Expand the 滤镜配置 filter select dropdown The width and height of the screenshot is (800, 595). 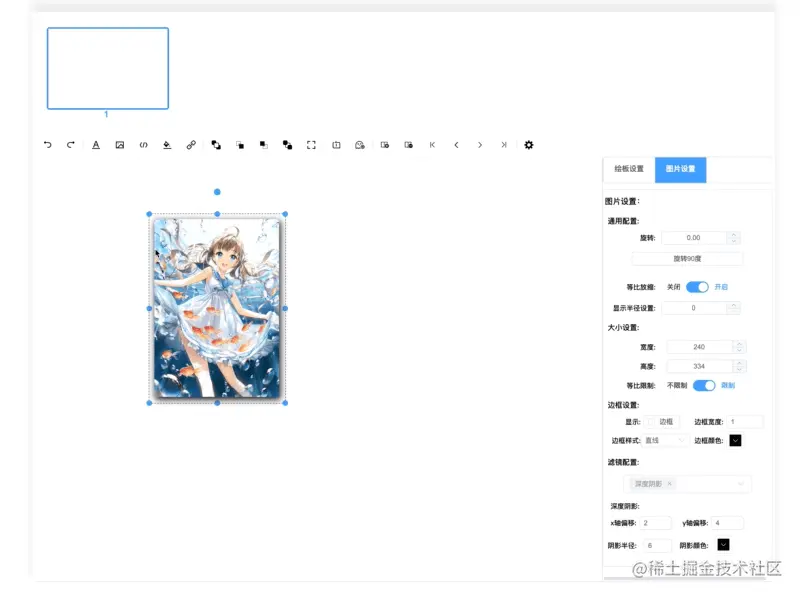(x=687, y=484)
